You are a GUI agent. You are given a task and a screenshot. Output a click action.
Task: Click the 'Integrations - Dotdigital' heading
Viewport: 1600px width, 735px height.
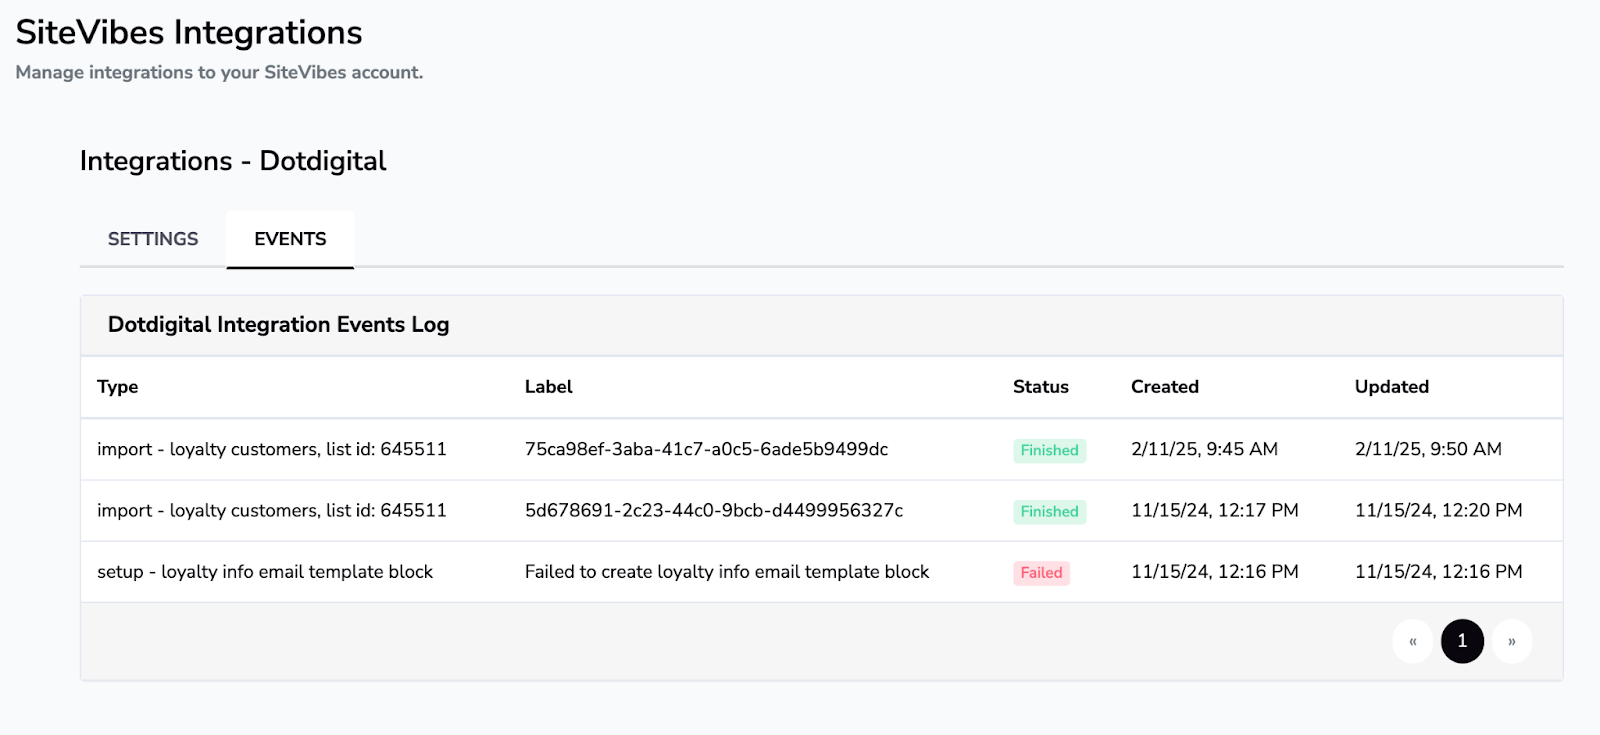pos(233,161)
